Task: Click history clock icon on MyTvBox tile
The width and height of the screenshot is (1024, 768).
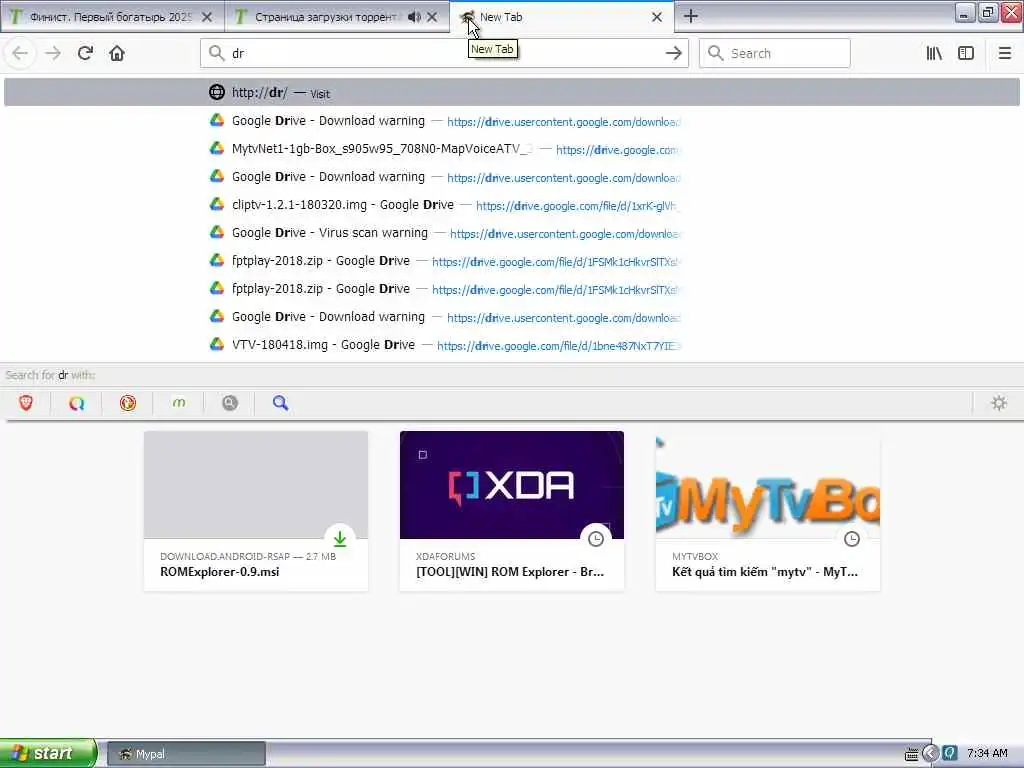Action: (x=852, y=539)
